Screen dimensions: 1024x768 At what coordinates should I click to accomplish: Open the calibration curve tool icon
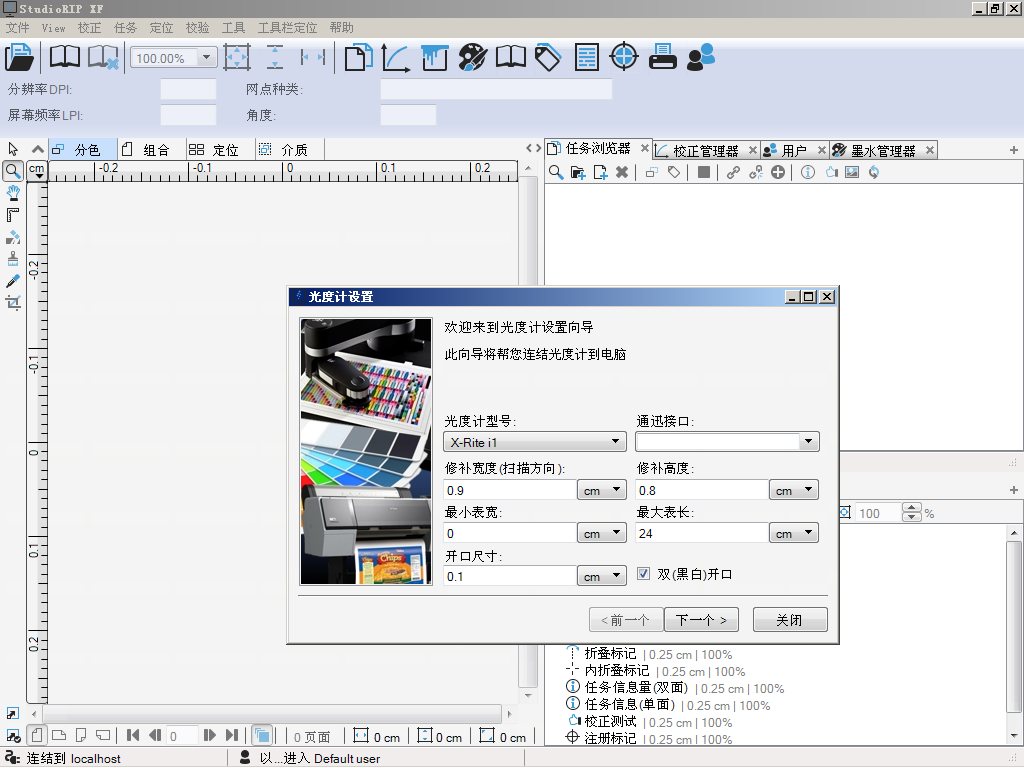point(396,57)
